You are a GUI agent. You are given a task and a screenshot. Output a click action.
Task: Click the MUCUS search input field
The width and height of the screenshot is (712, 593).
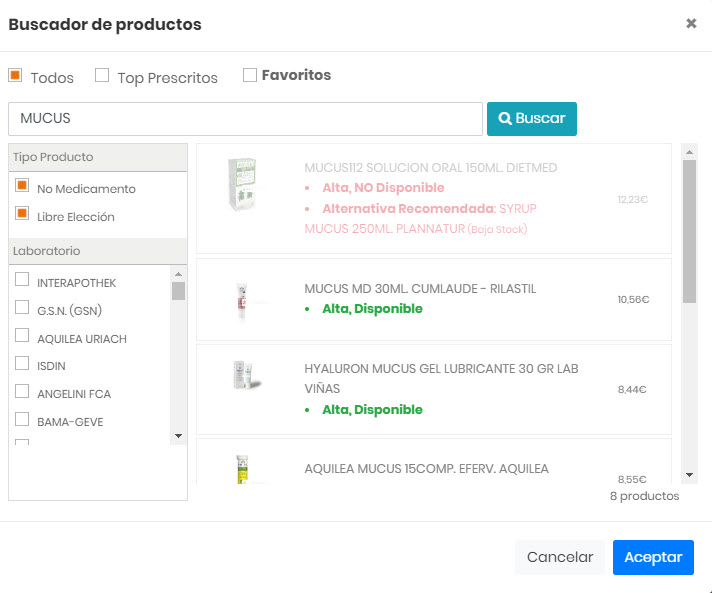point(245,119)
